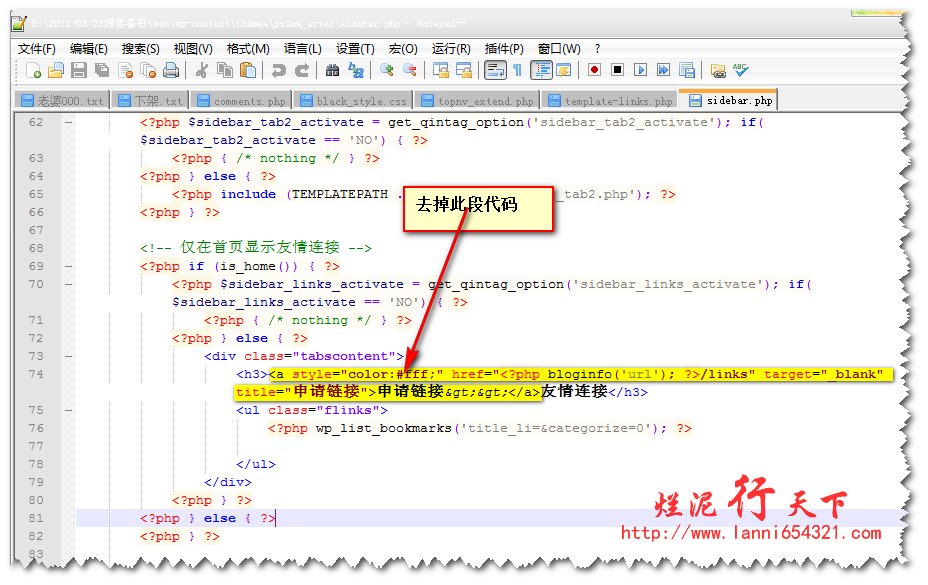Viewport: 928px width, 585px height.
Task: Undo last edit with the Undo arrow
Action: tap(278, 70)
